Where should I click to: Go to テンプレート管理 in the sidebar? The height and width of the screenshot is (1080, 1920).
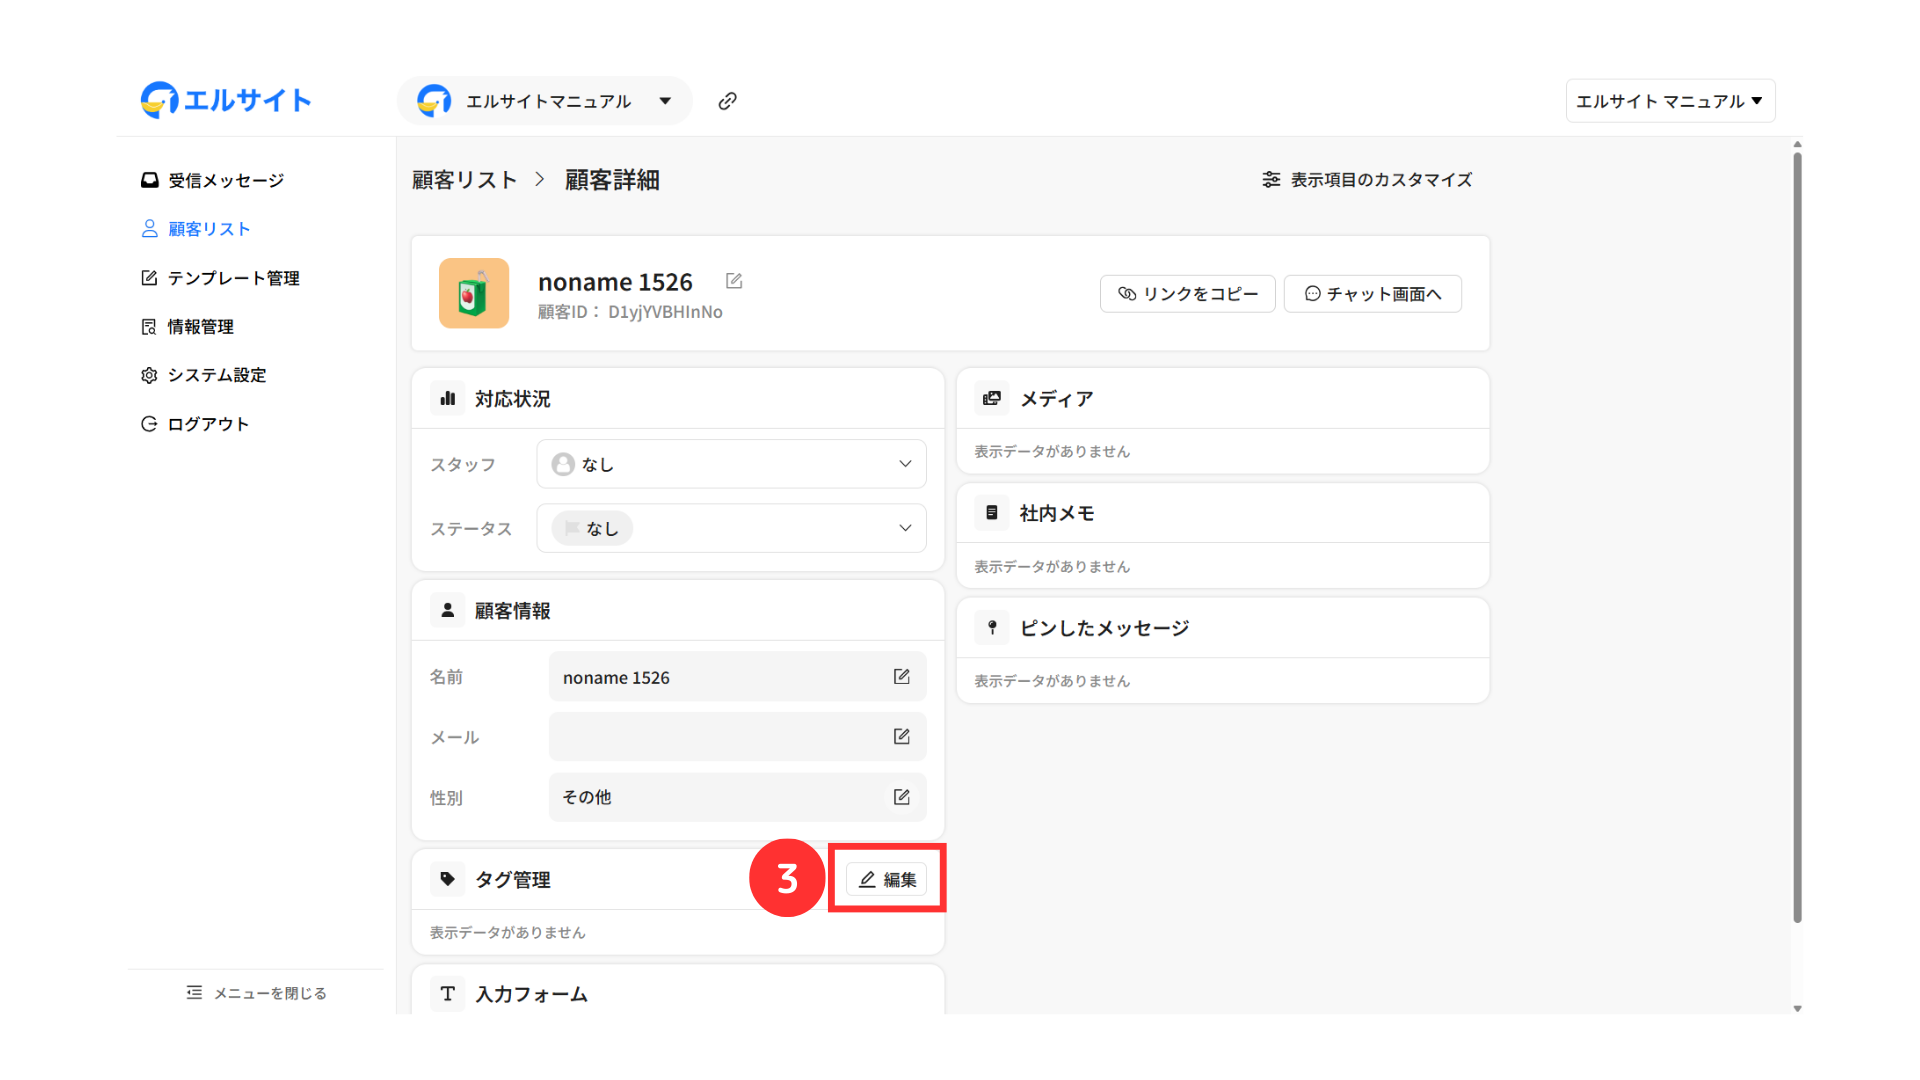tap(232, 278)
